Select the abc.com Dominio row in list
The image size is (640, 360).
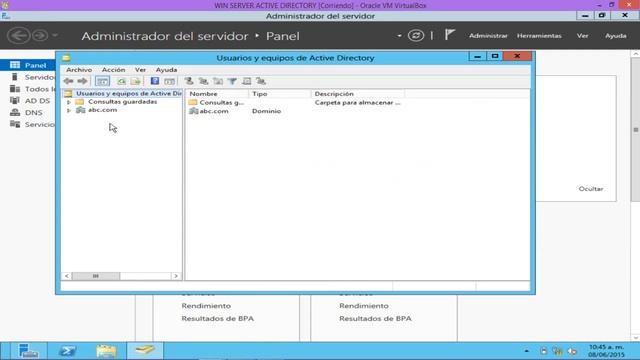click(235, 111)
